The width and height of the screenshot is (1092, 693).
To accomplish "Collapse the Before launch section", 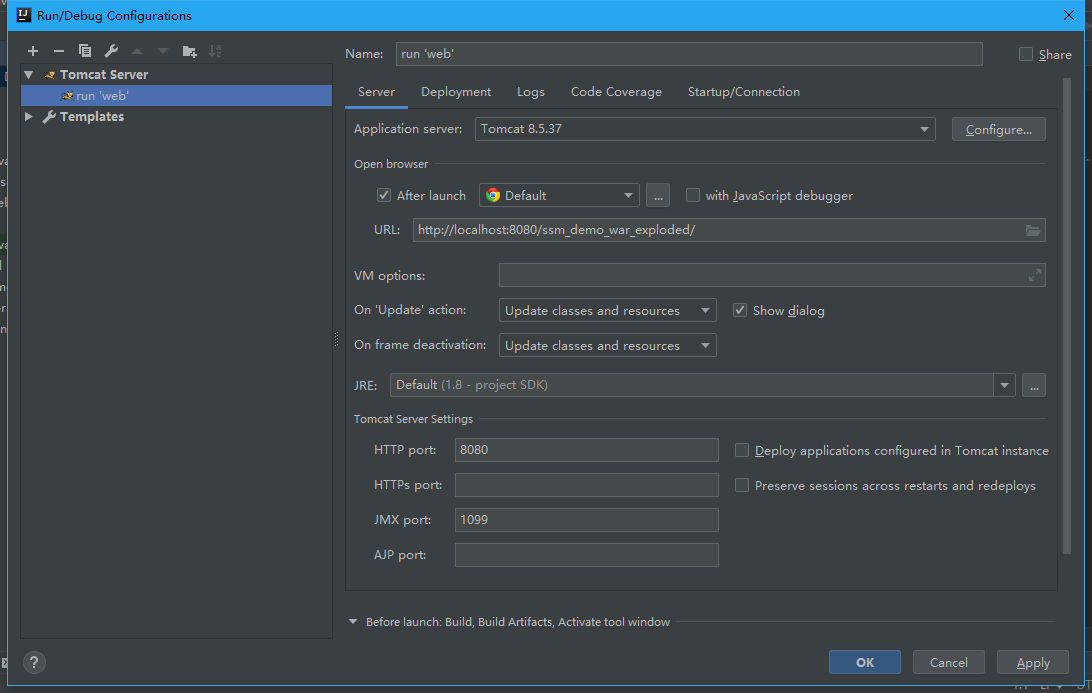I will click(x=353, y=622).
